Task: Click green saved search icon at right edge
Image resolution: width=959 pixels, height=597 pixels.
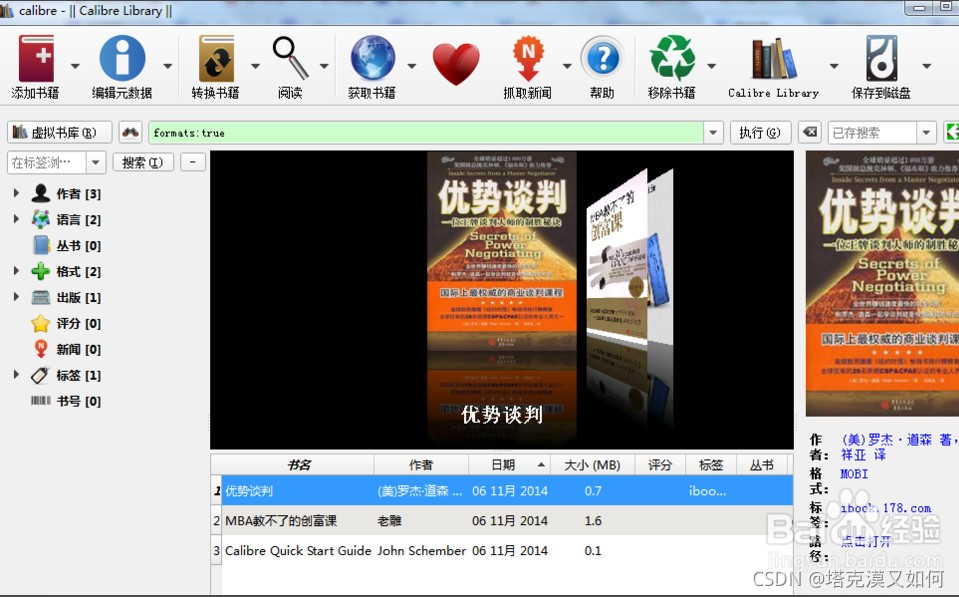Action: pos(952,132)
